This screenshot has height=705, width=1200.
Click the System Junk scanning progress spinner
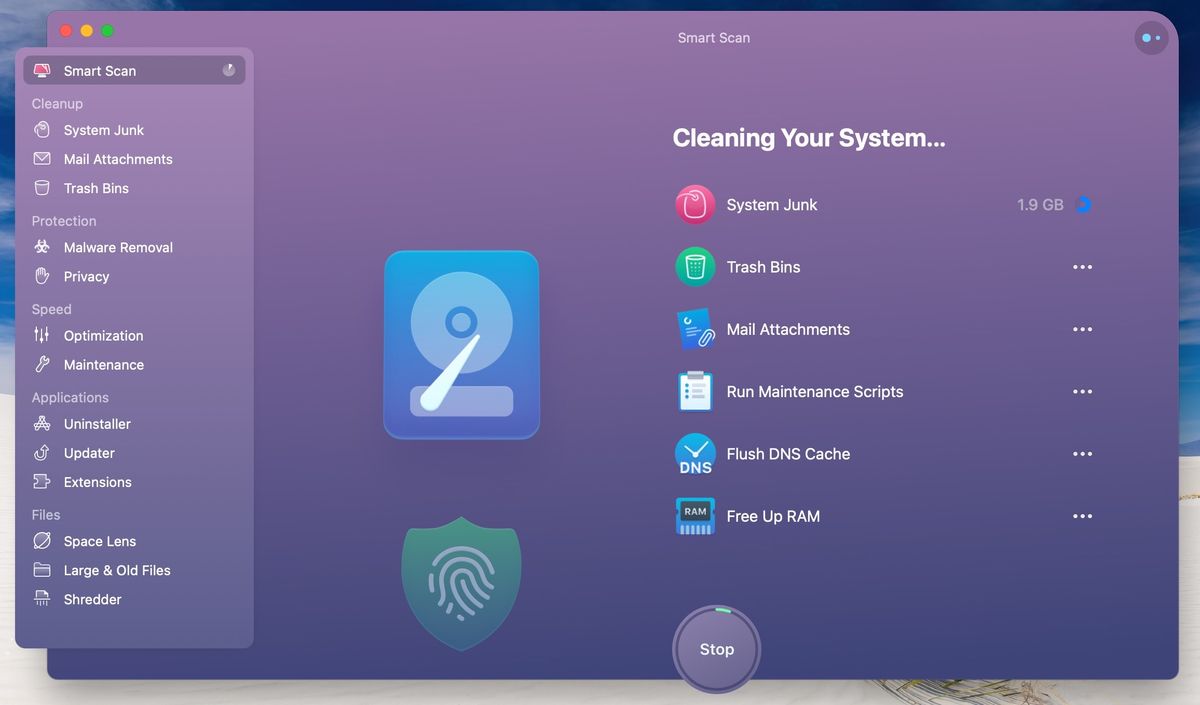[x=1083, y=204]
